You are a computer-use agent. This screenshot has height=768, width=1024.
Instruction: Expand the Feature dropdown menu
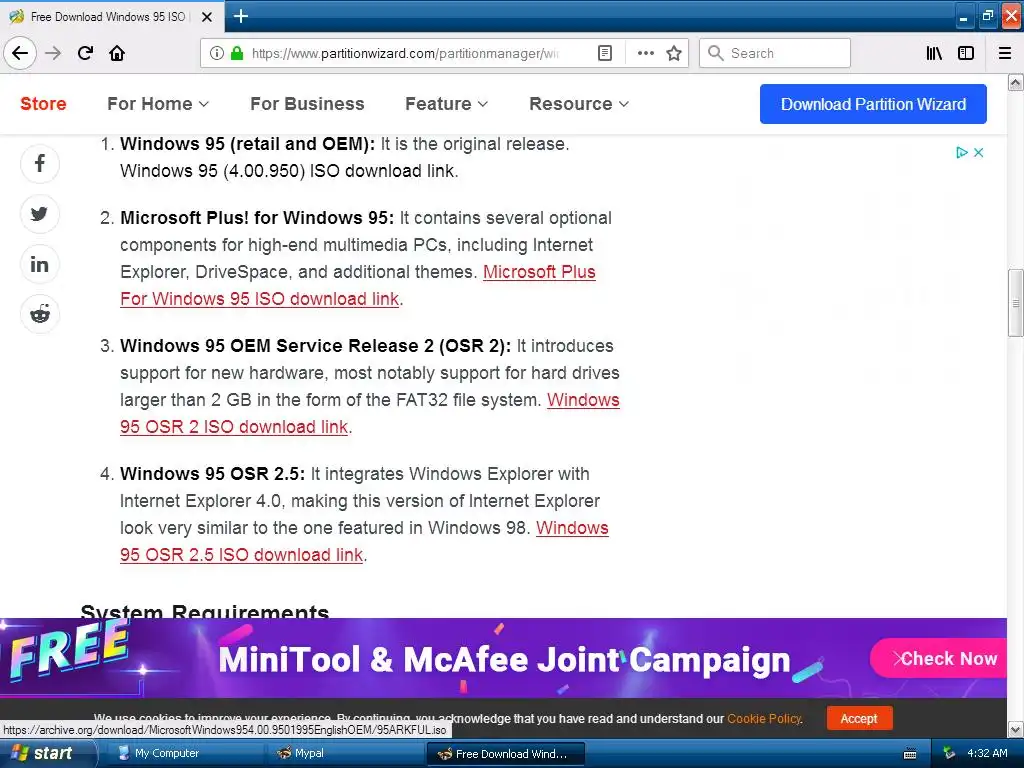[x=447, y=104]
